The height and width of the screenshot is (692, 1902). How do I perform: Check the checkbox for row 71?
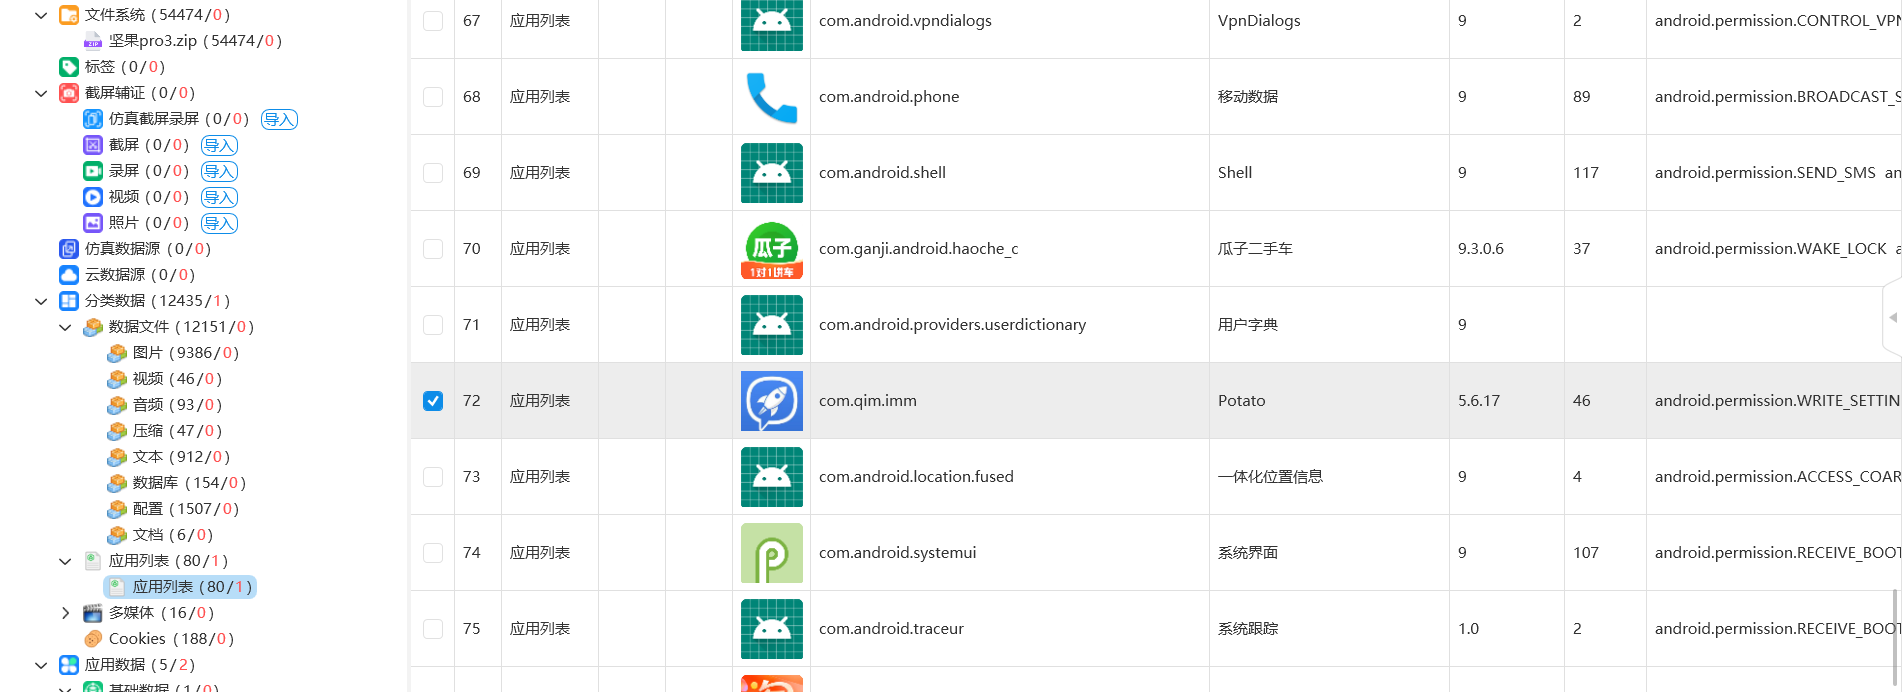[433, 325]
